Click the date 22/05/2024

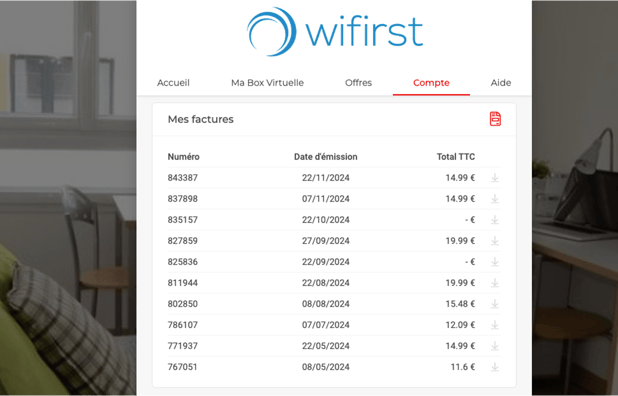(326, 346)
